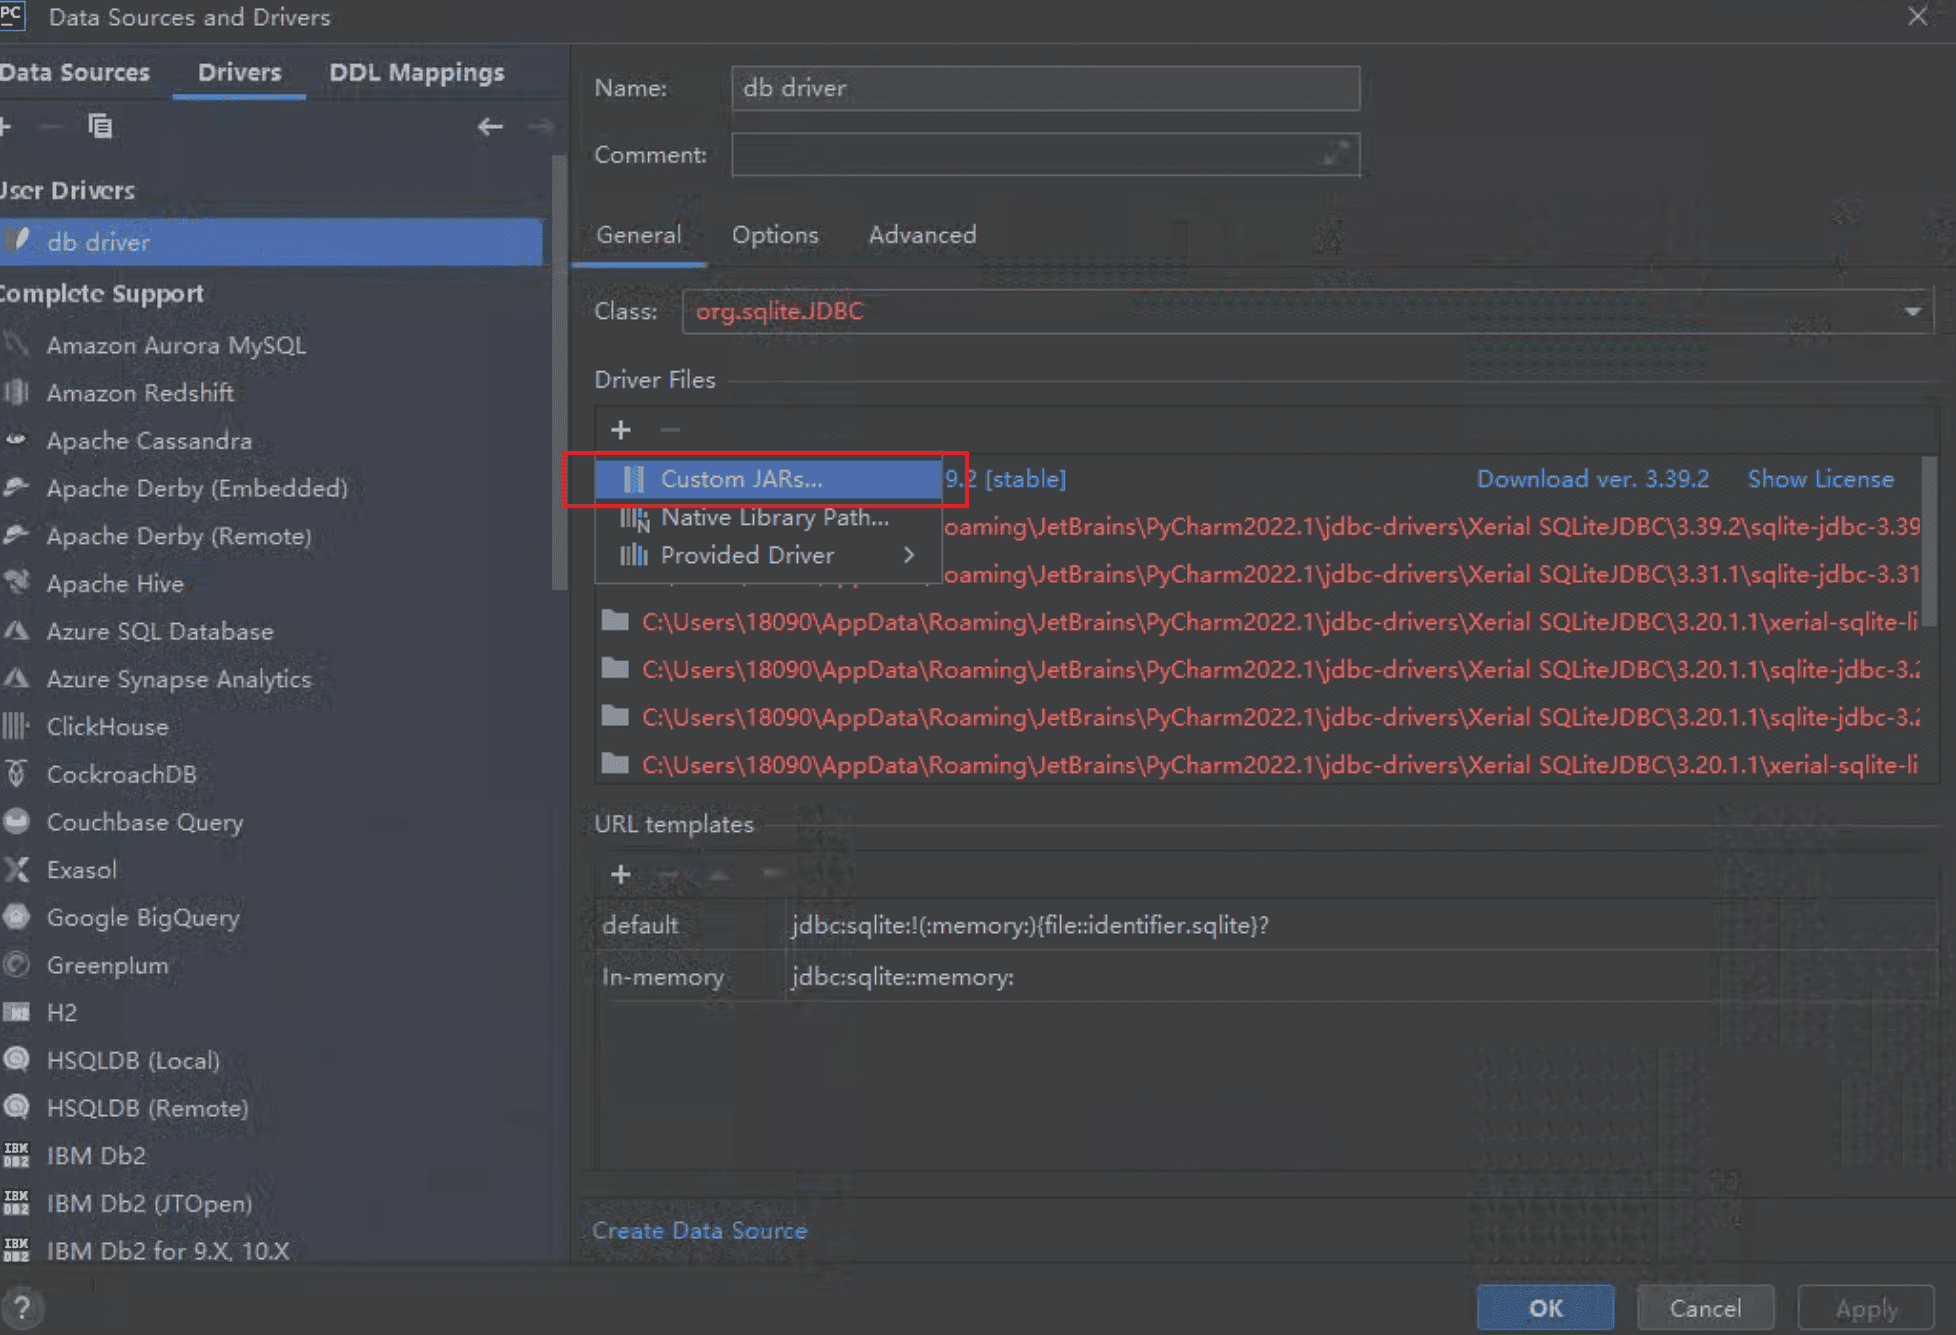This screenshot has width=1956, height=1335.
Task: Click the Create Data Source link
Action: point(700,1231)
